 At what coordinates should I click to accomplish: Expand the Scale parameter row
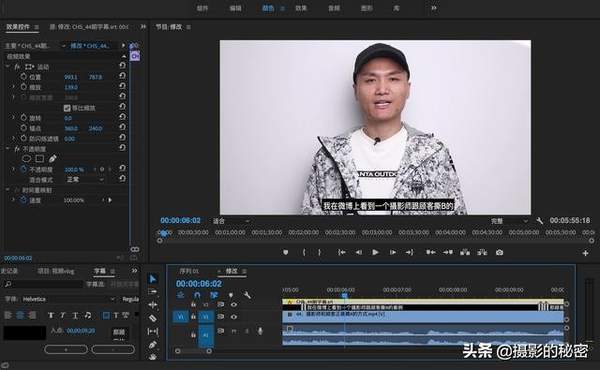[x=13, y=87]
